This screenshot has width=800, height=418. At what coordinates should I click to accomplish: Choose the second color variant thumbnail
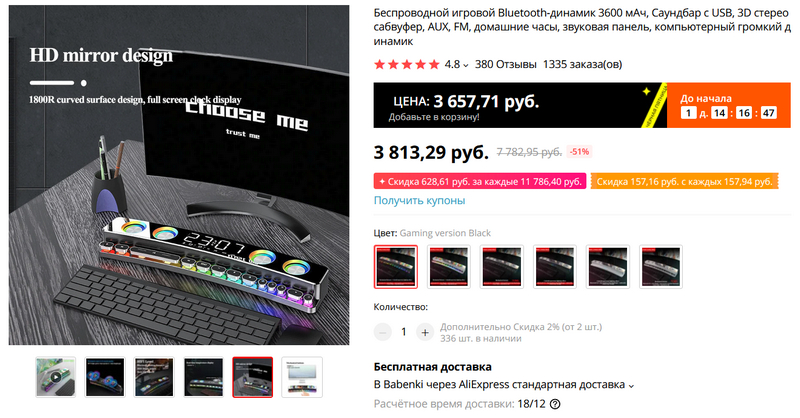click(448, 266)
